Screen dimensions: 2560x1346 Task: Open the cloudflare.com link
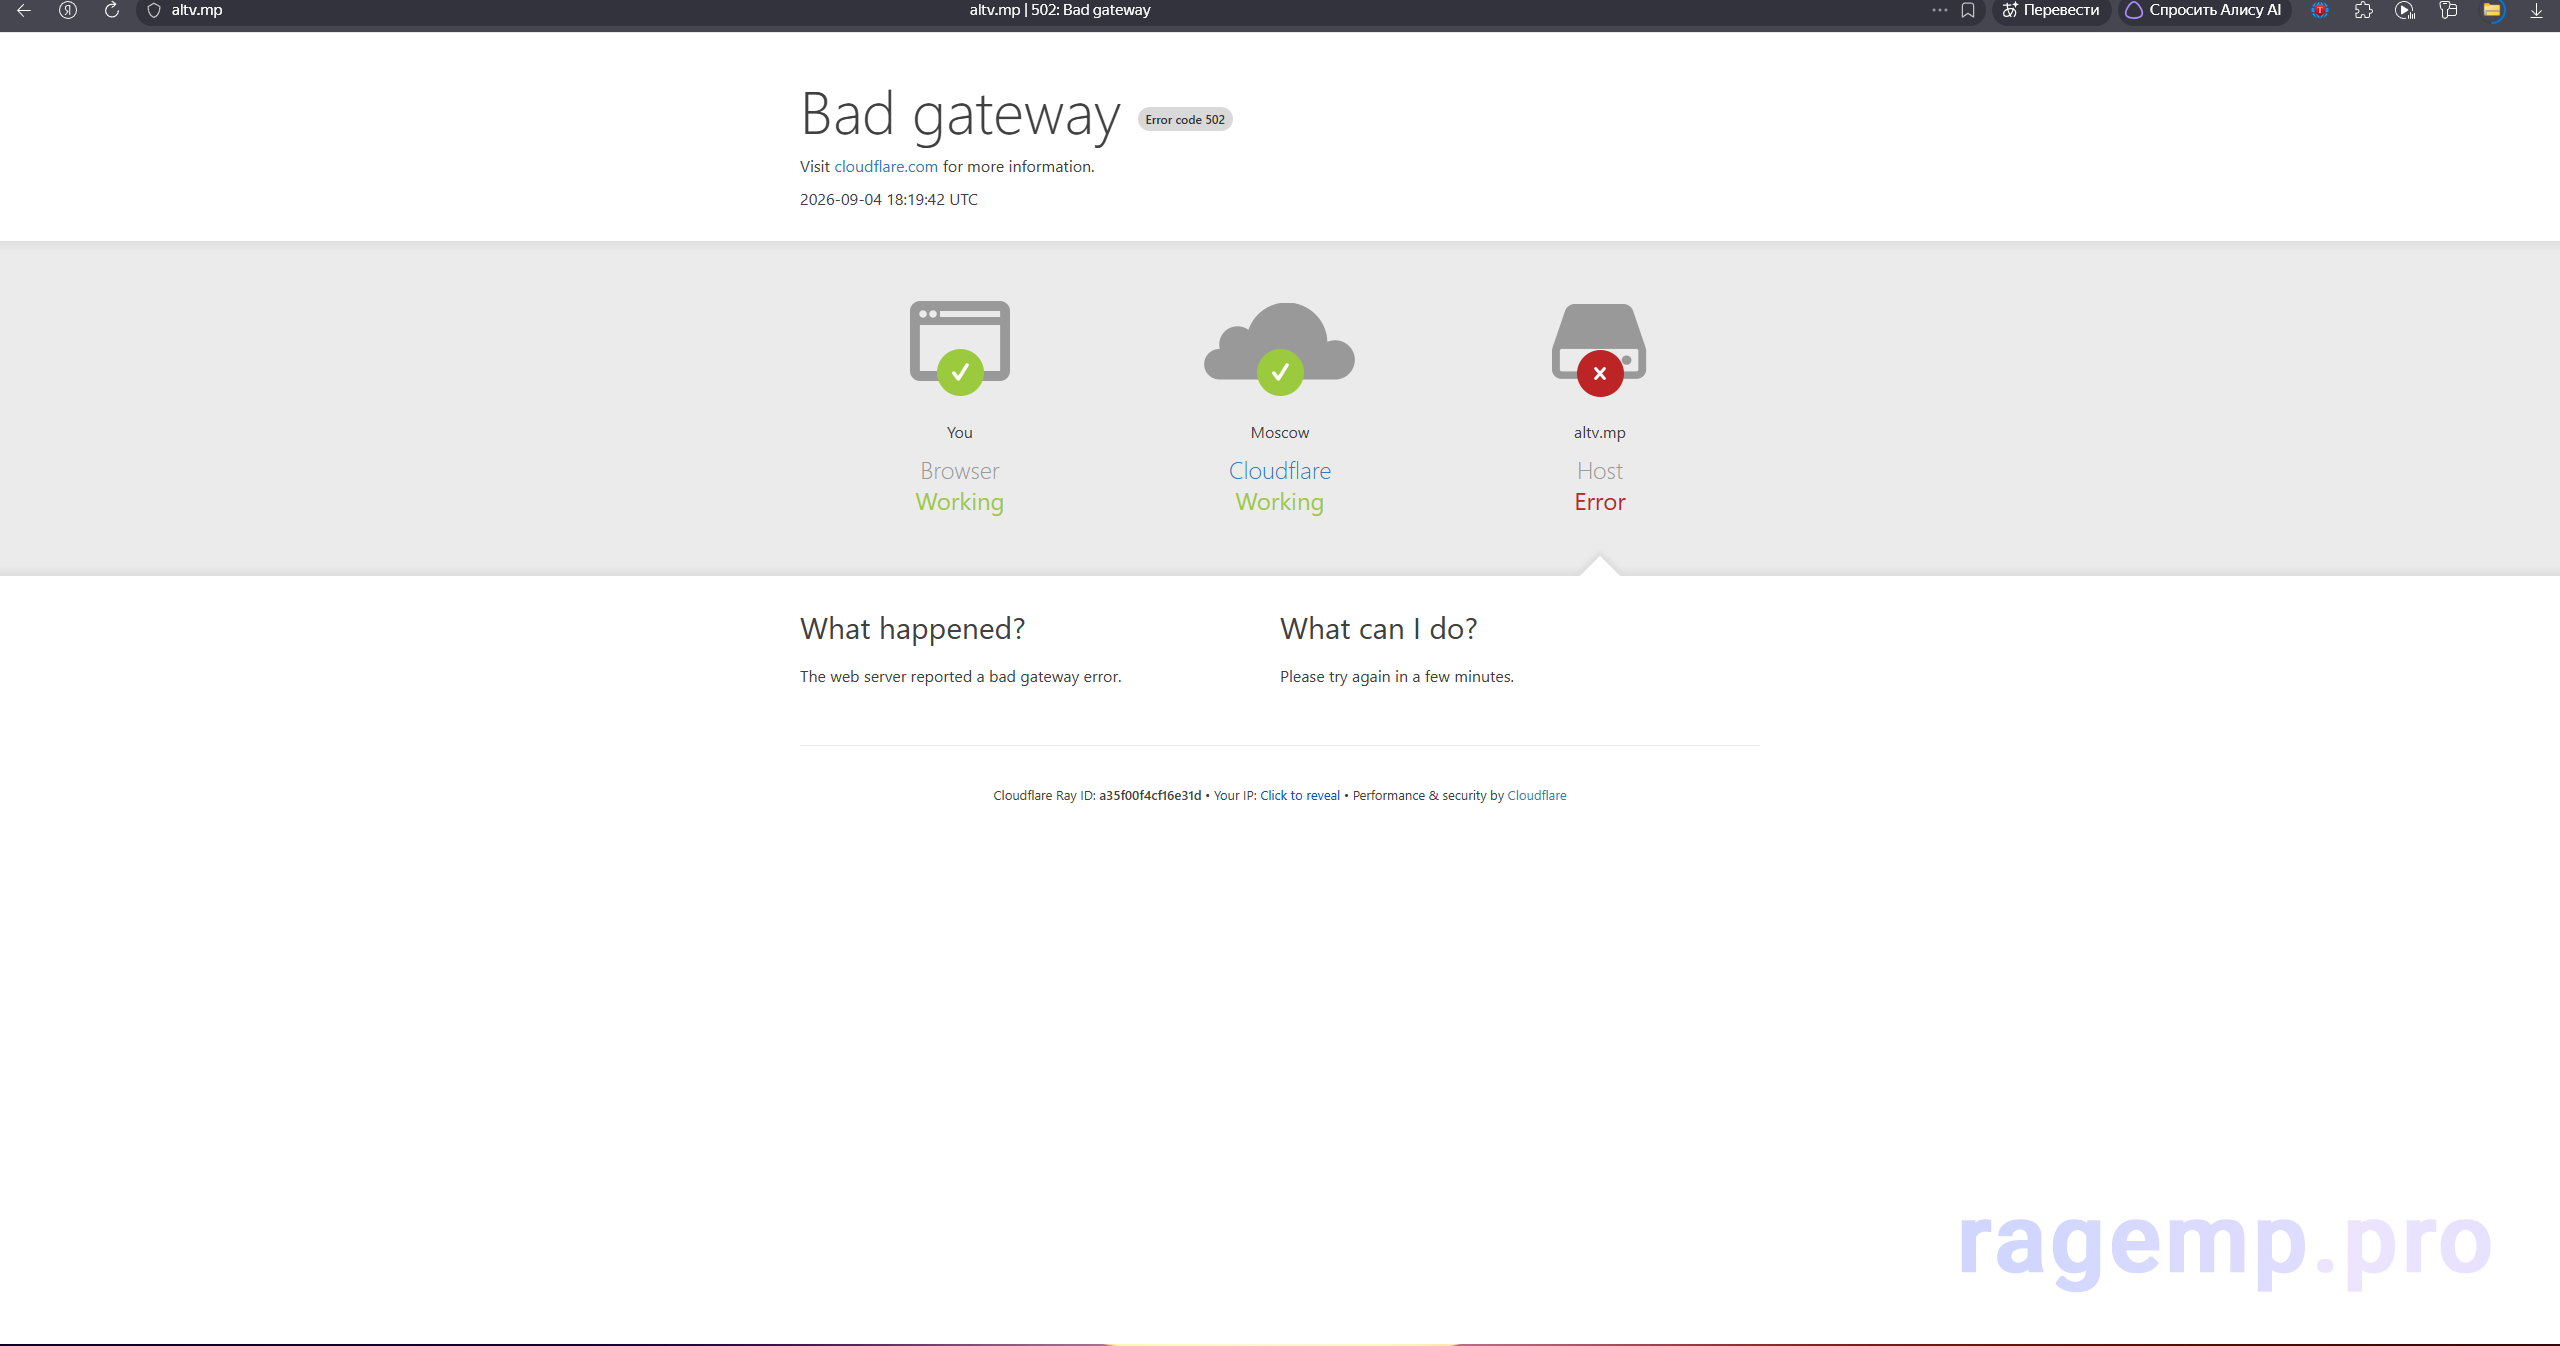tap(886, 167)
